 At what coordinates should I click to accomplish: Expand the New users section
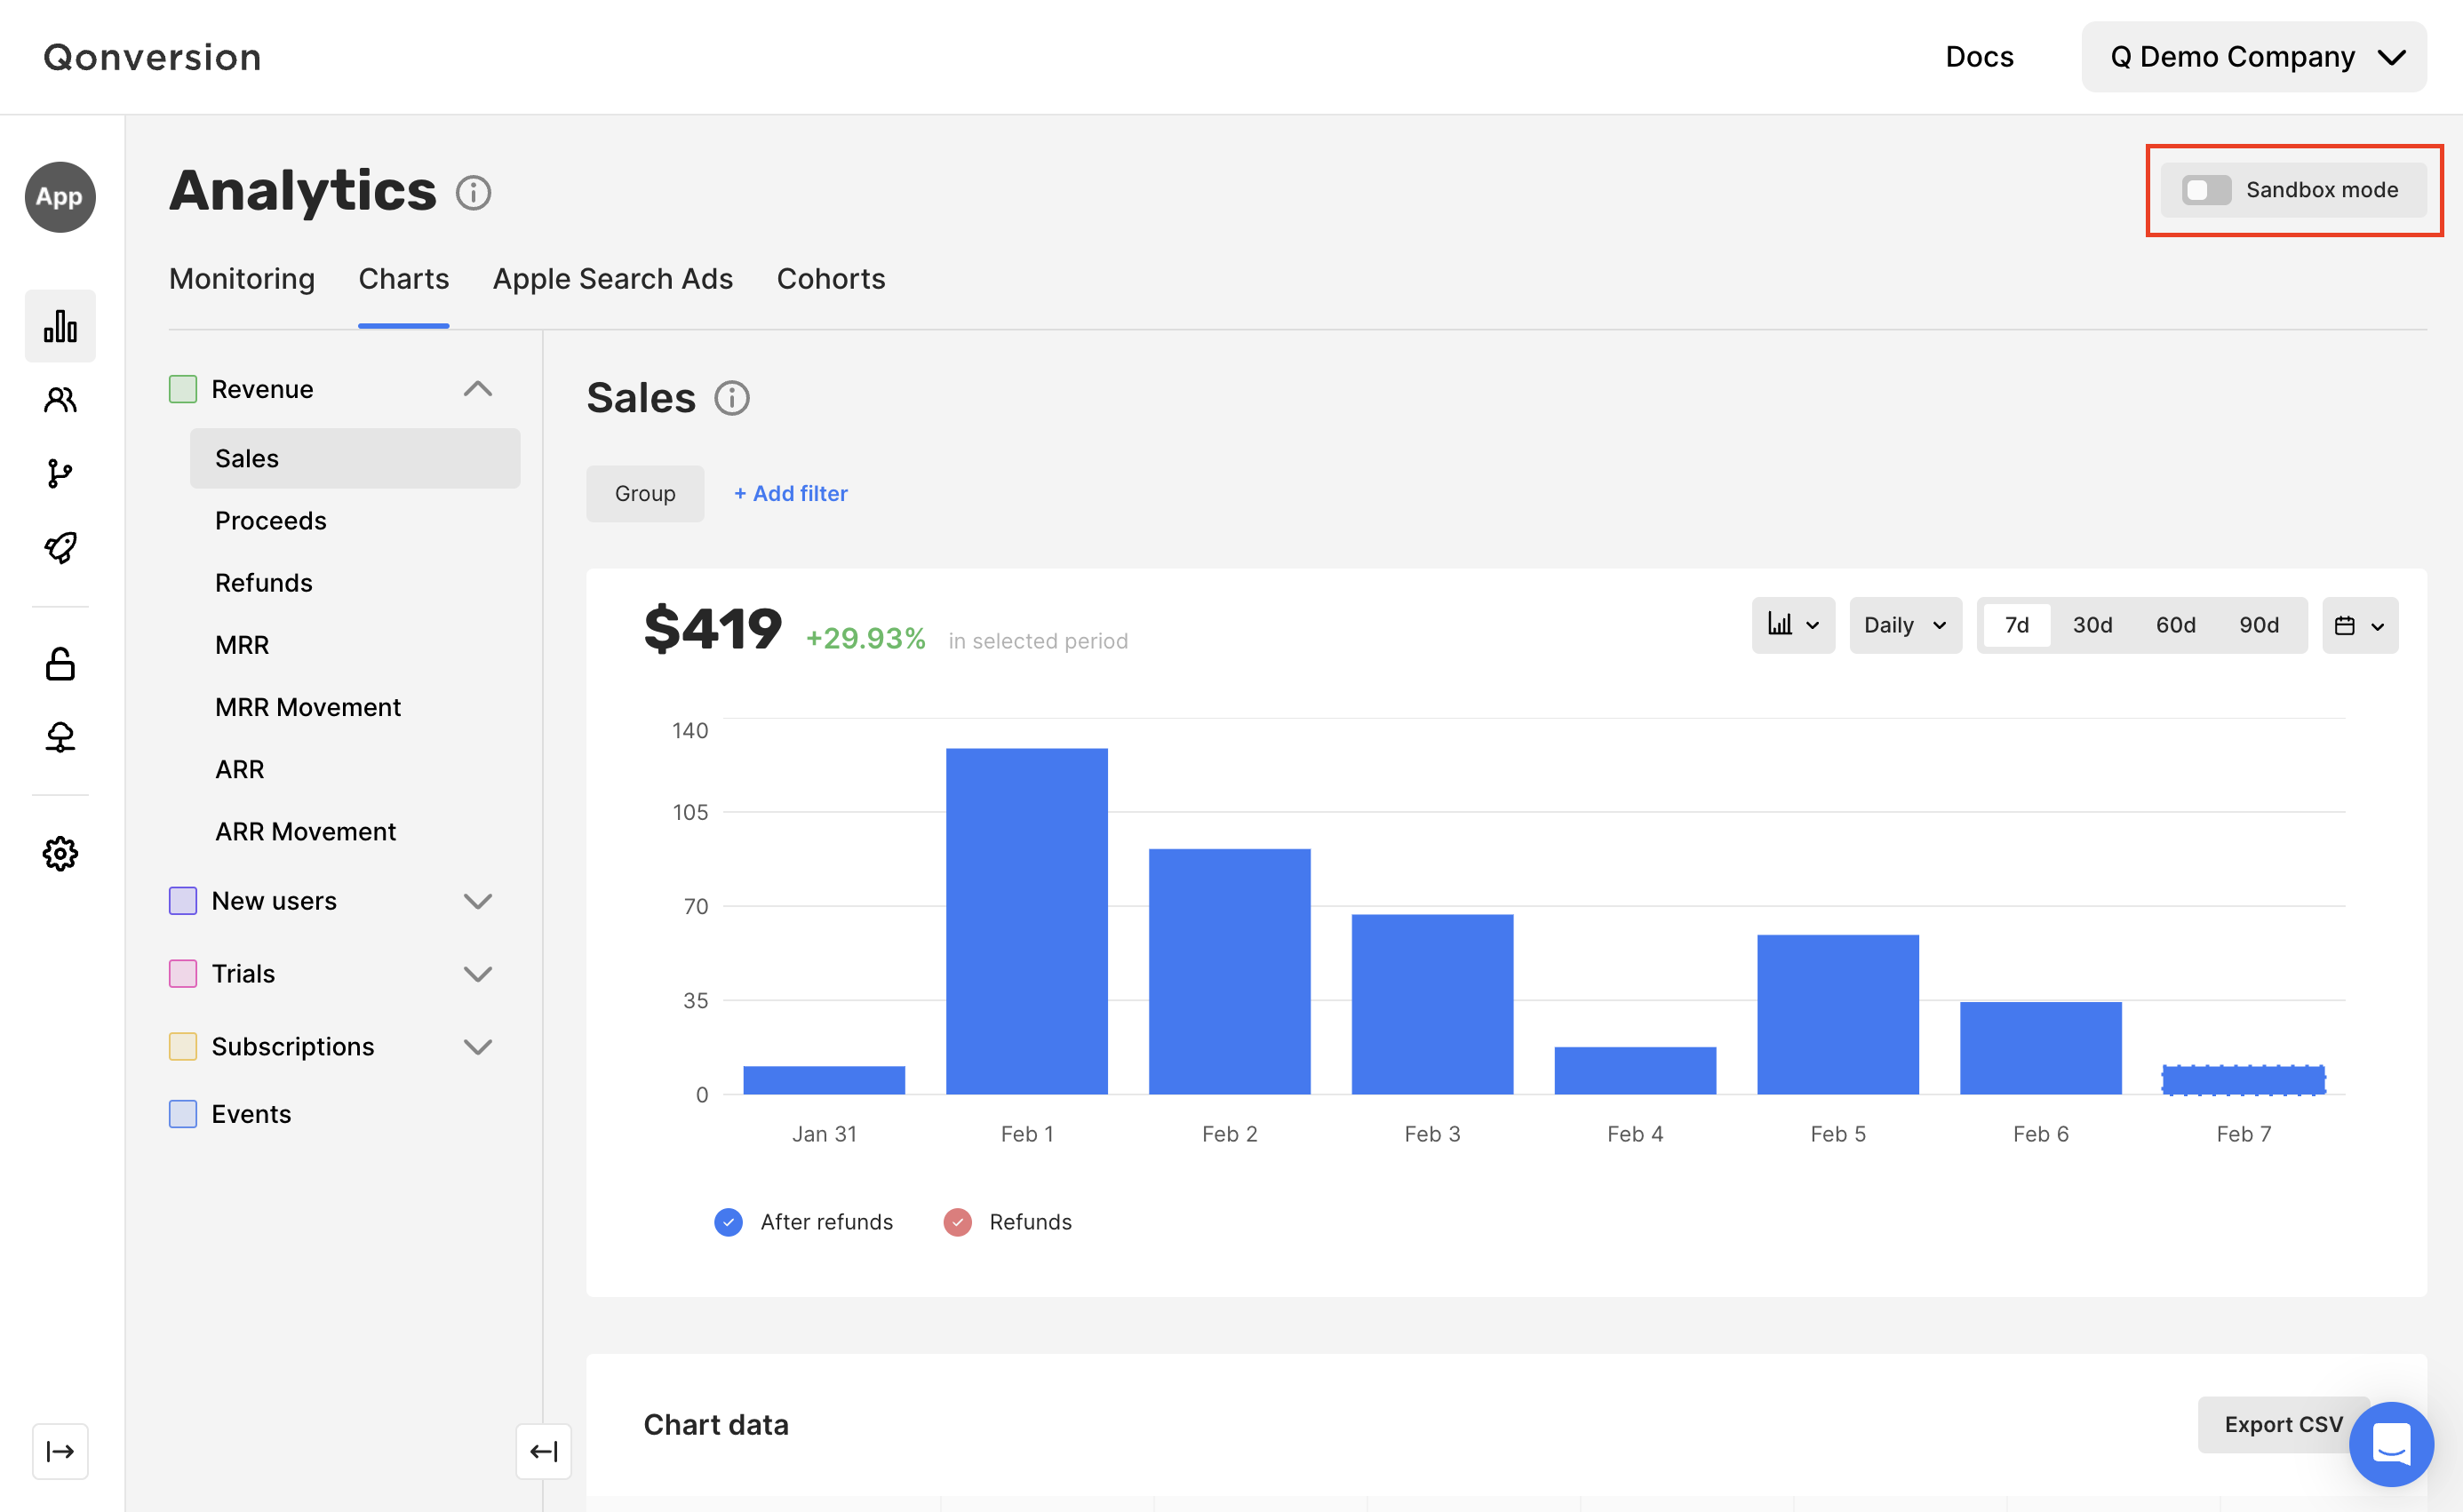point(477,901)
